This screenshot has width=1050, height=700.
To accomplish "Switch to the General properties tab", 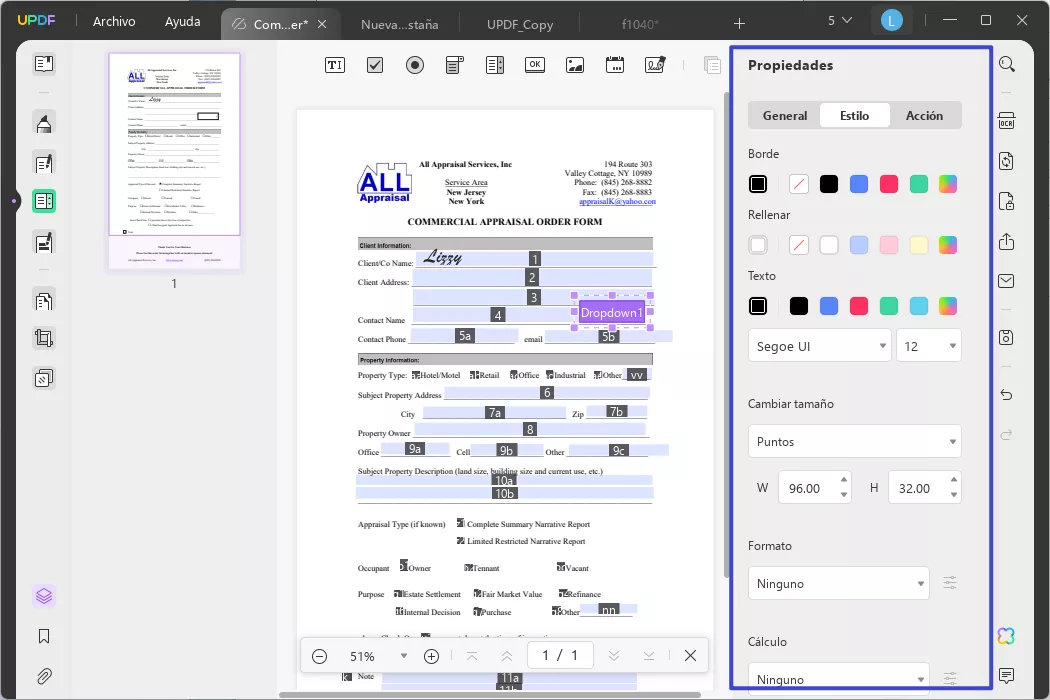I will tap(785, 115).
